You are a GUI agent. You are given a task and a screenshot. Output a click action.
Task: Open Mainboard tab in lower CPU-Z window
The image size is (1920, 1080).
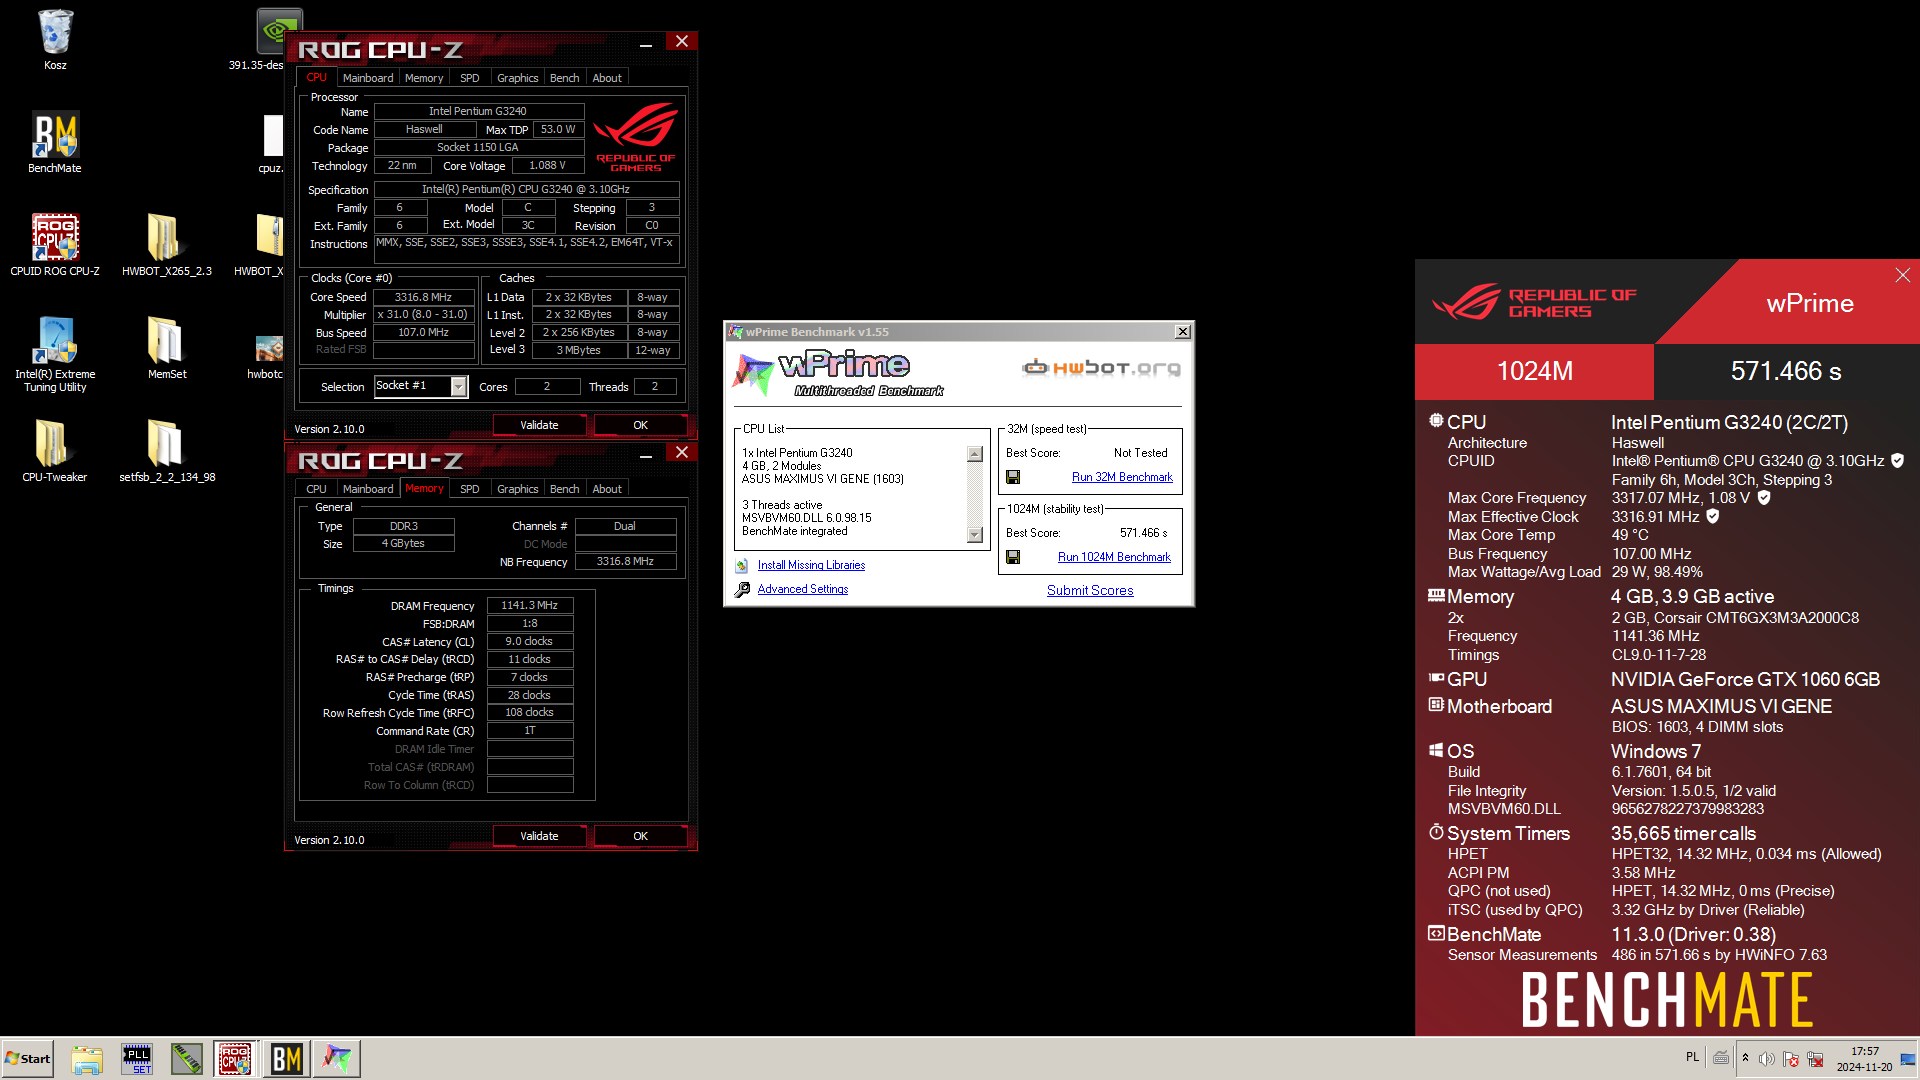point(368,489)
